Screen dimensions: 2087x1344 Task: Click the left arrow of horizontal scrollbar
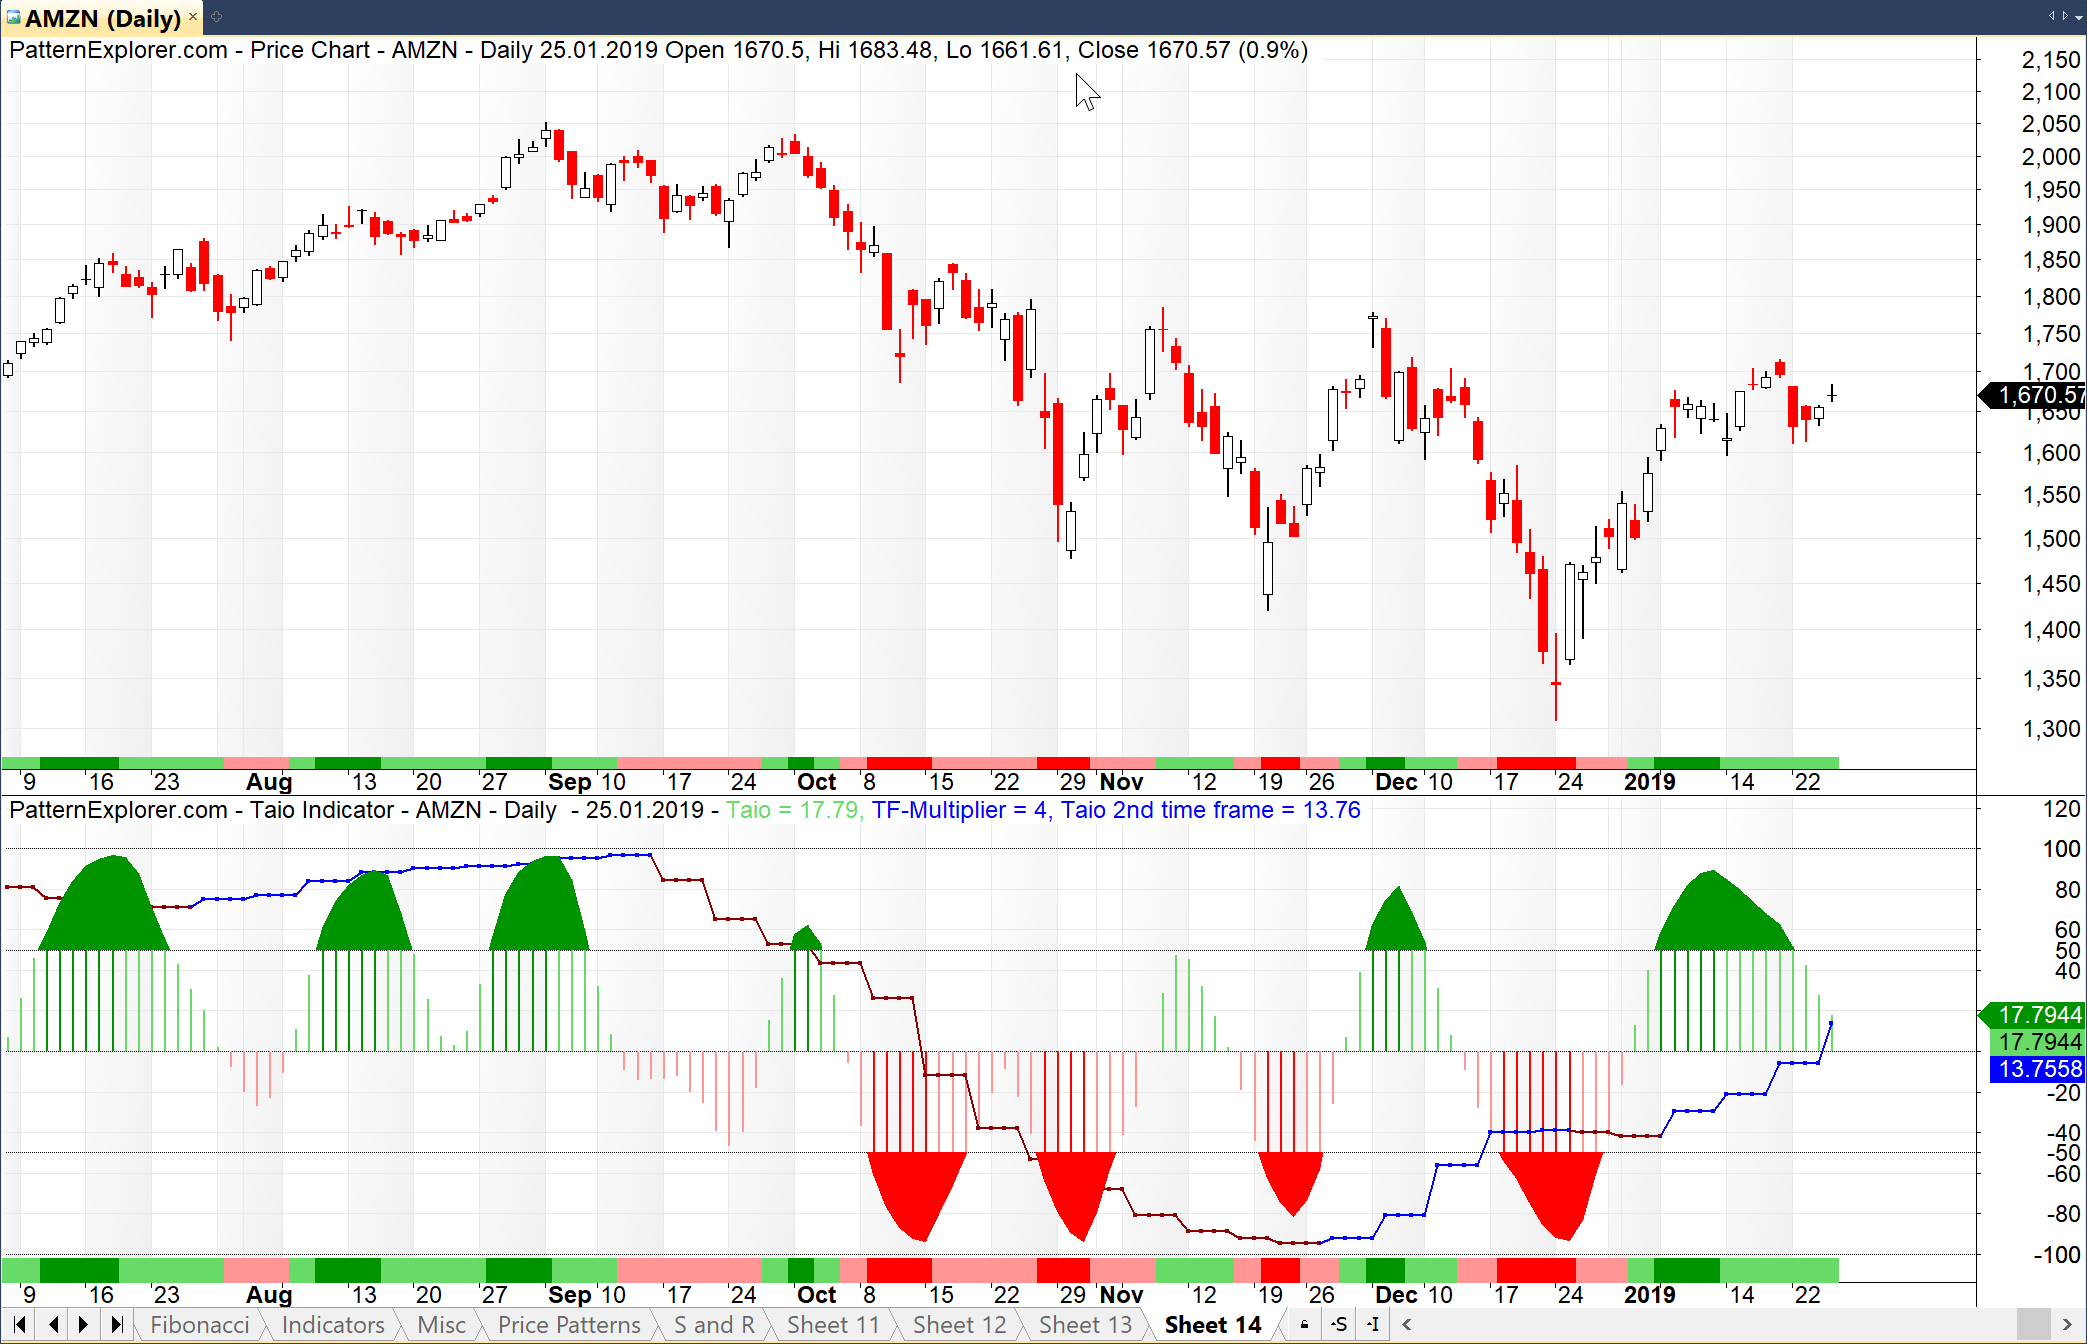(x=1407, y=1325)
